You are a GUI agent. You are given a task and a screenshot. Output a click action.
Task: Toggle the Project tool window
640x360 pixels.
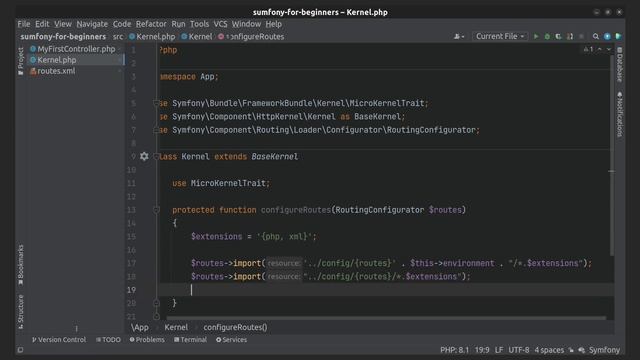pos(21,61)
